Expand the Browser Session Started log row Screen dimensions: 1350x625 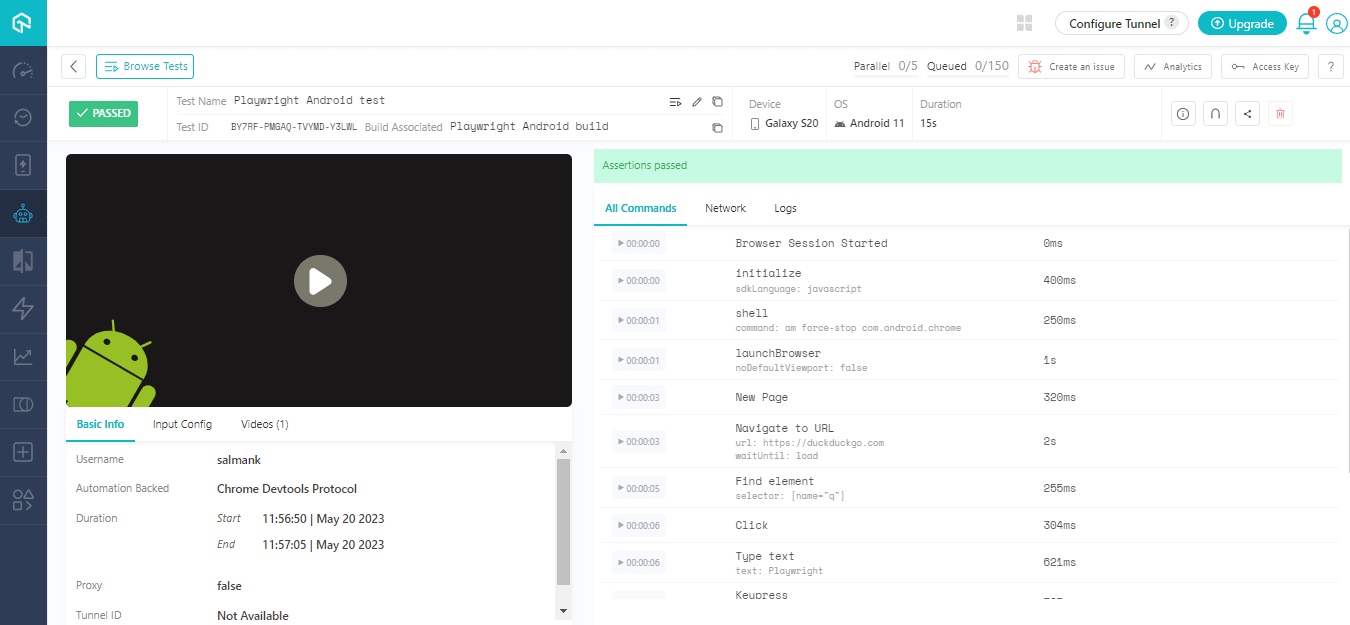point(622,243)
